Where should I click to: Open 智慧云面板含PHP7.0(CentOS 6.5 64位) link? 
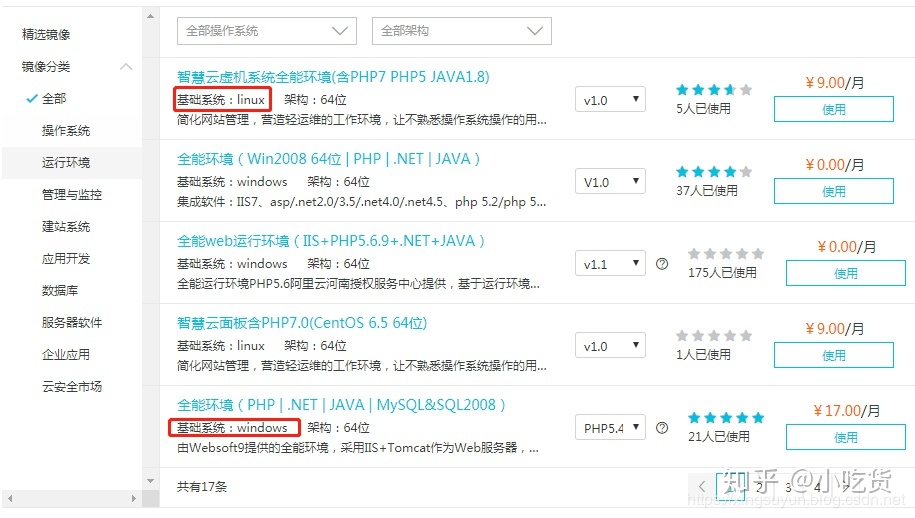pos(302,323)
